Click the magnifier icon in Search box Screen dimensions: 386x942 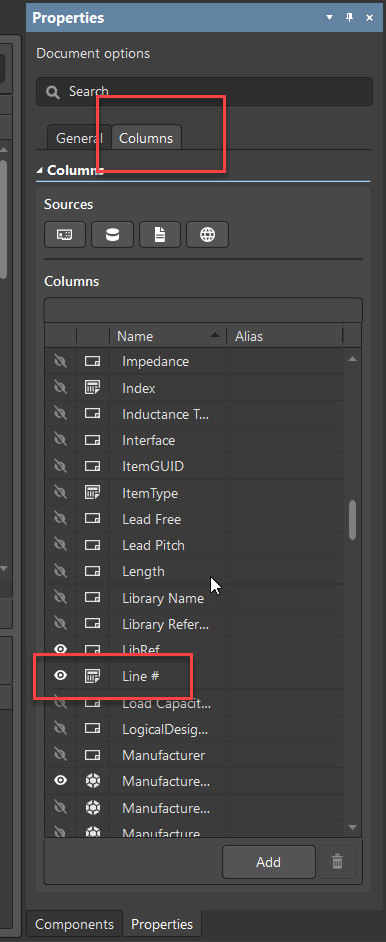[53, 92]
